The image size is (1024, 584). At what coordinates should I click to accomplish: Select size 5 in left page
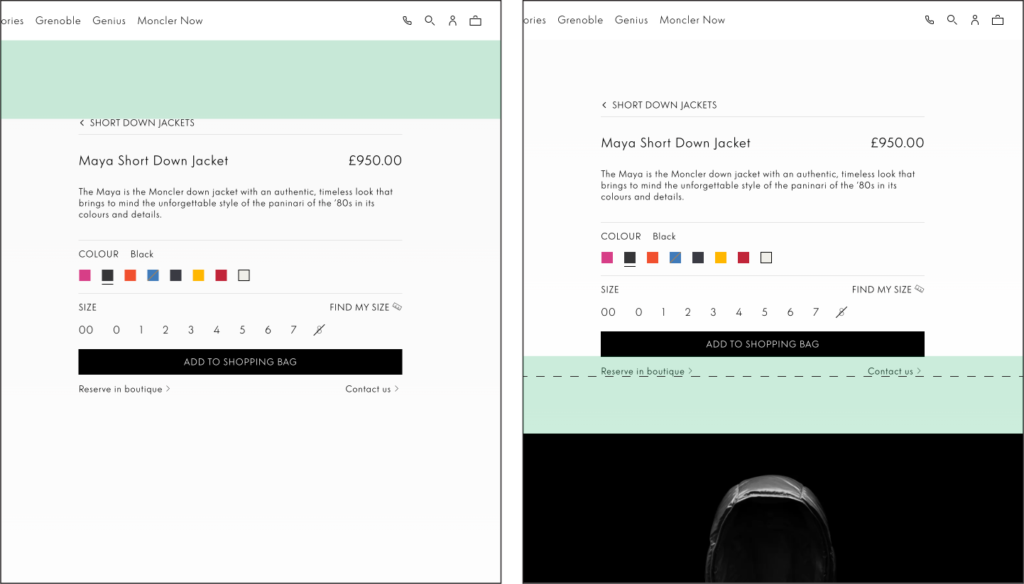242,330
